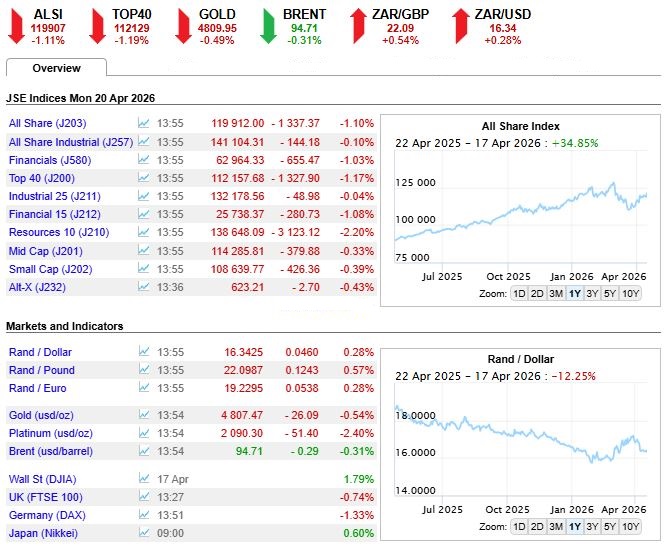This screenshot has width=669, height=546.
Task: Click chart icon next to Gold (usd/oz)
Action: coord(144,415)
